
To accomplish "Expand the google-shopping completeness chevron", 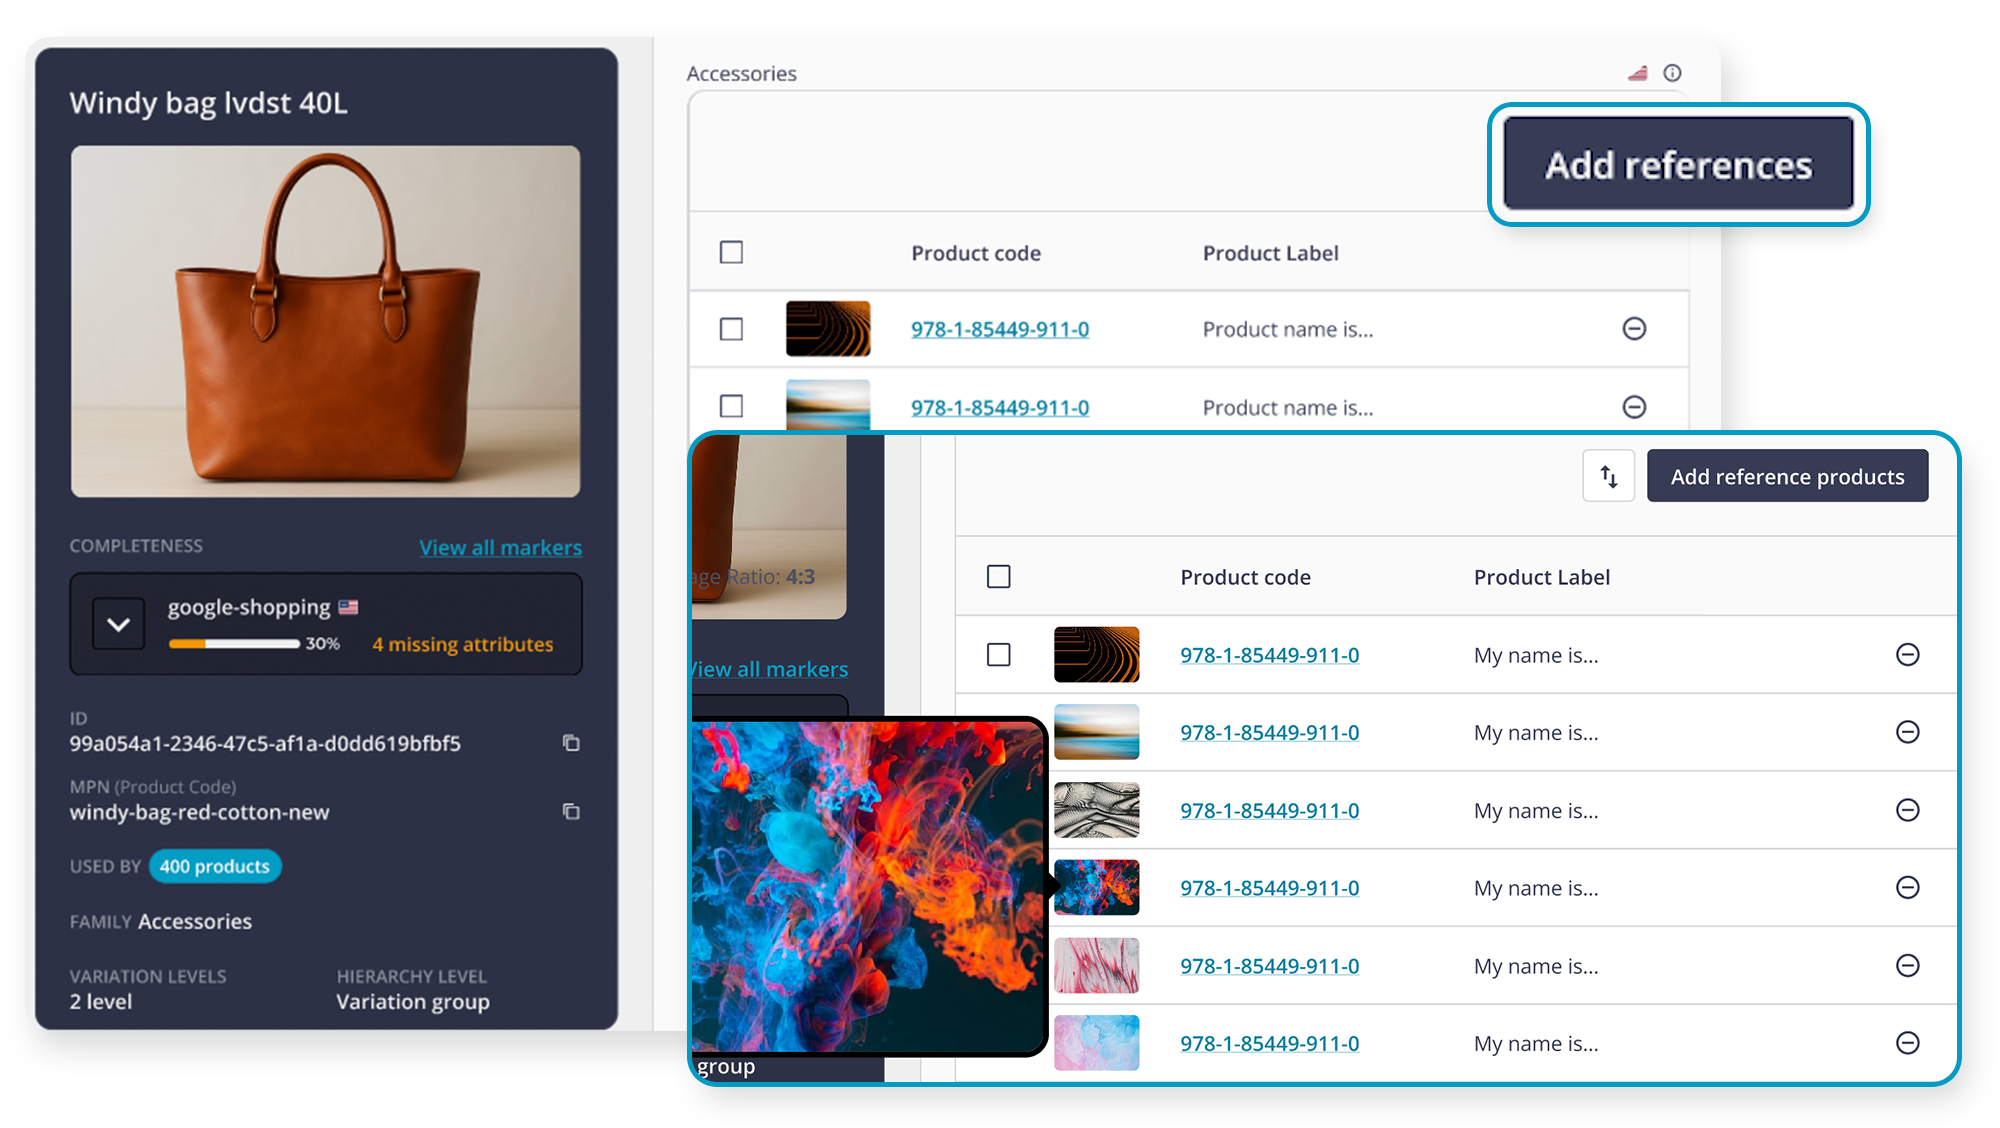I will point(118,625).
